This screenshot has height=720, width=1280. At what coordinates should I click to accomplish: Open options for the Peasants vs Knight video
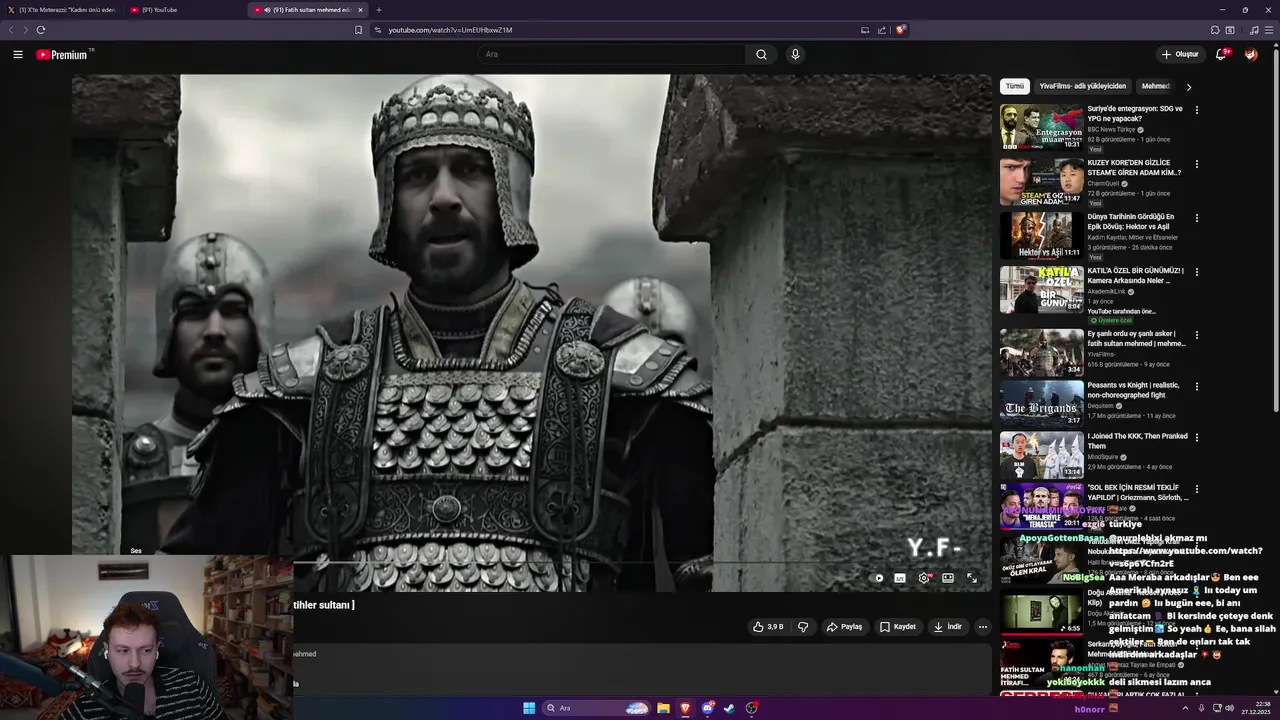click(1196, 386)
